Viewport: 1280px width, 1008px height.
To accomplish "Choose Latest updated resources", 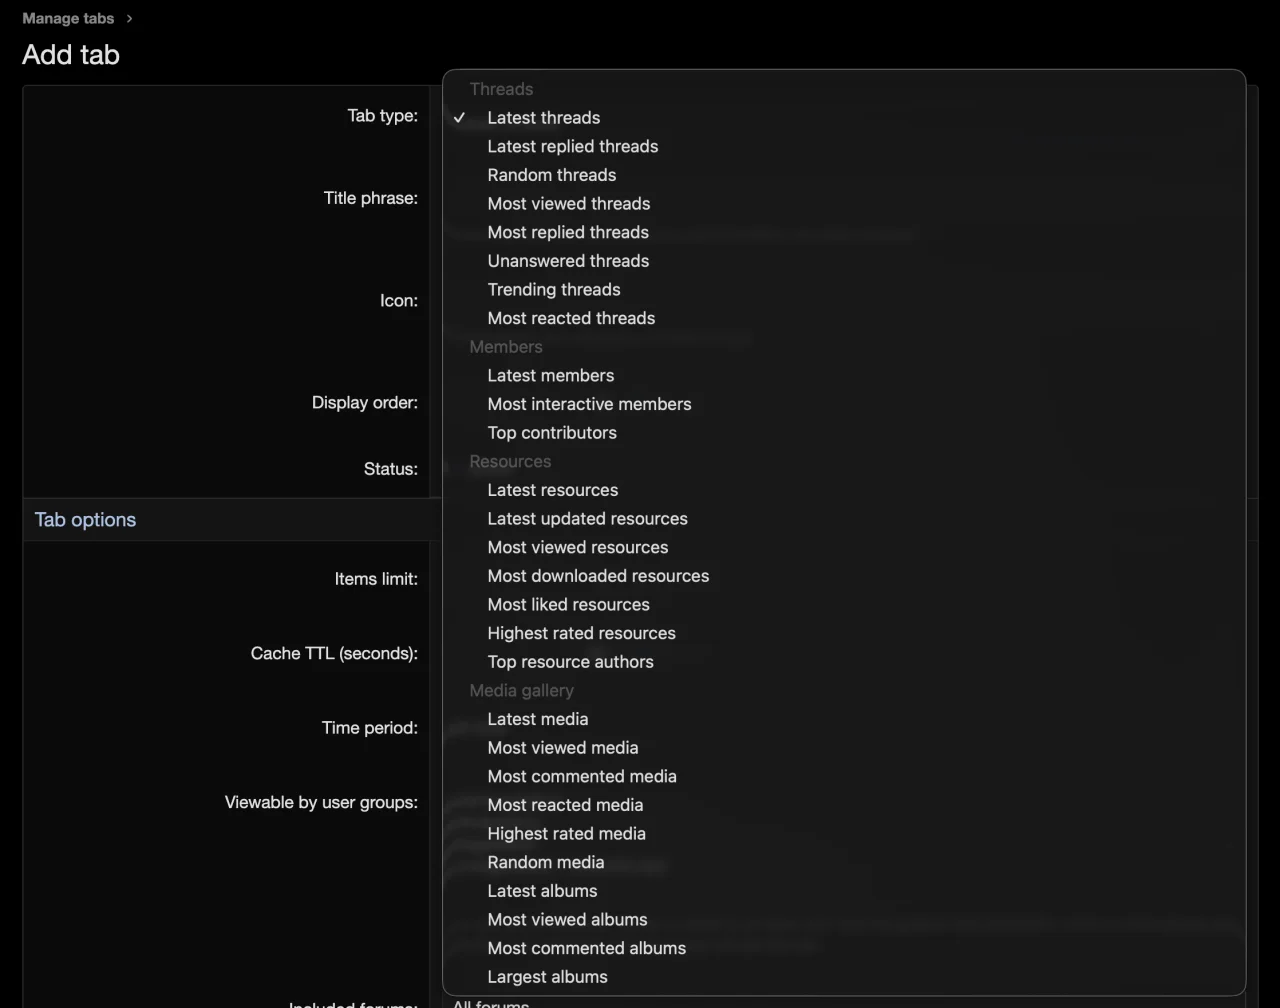I will pyautogui.click(x=587, y=519).
